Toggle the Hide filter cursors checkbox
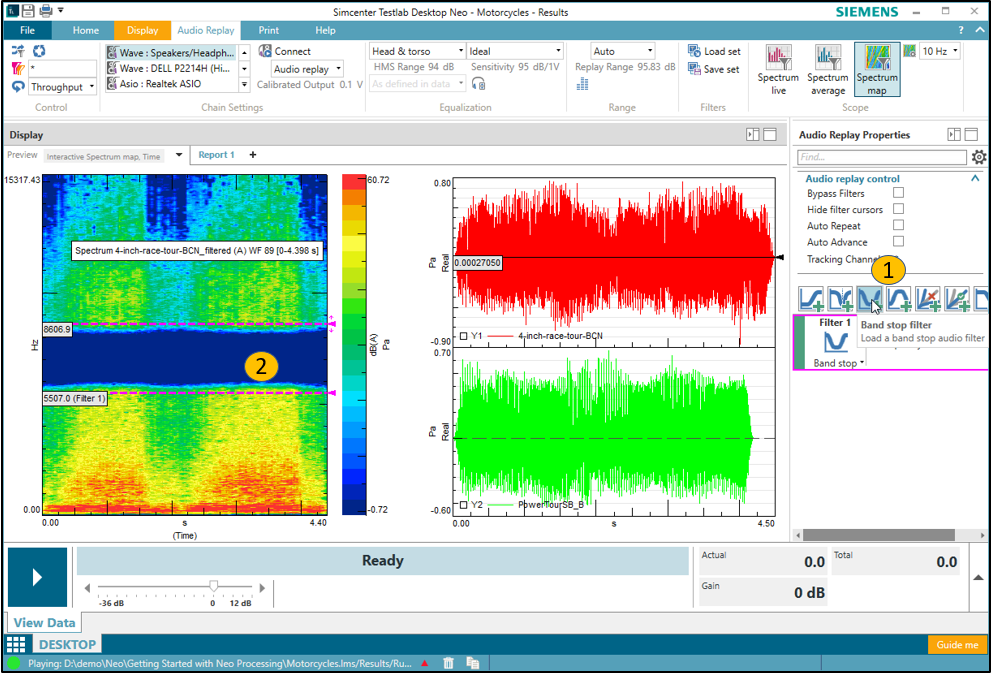 click(898, 209)
